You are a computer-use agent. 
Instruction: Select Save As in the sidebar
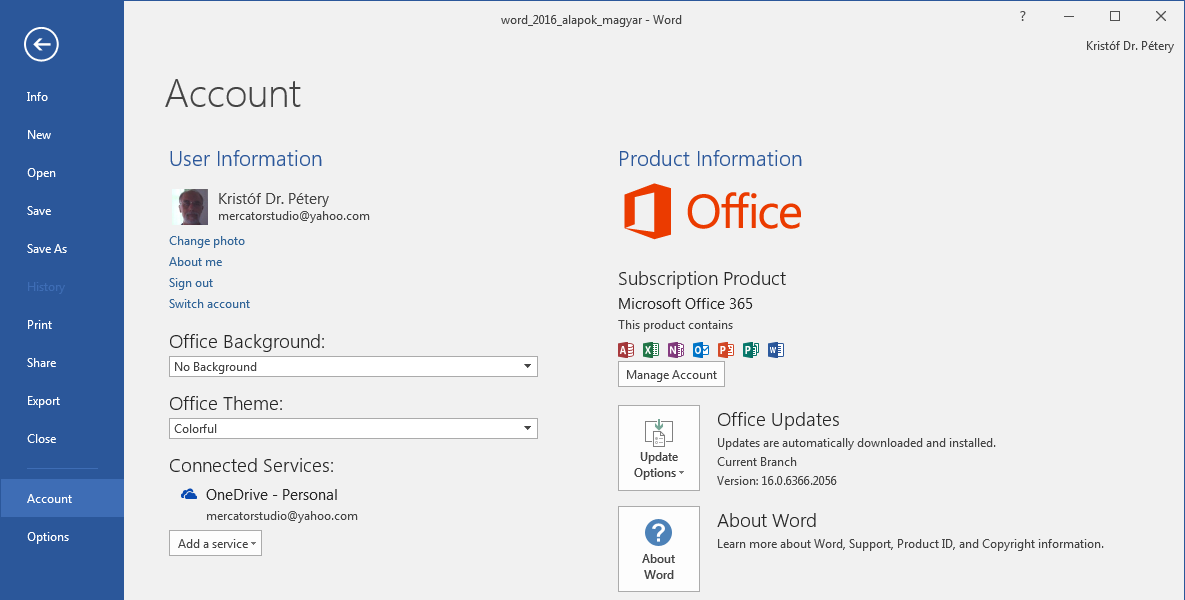click(62, 249)
